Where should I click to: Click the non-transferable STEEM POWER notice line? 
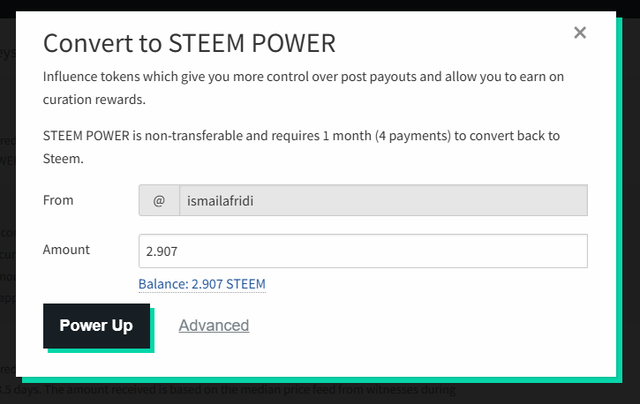301,135
